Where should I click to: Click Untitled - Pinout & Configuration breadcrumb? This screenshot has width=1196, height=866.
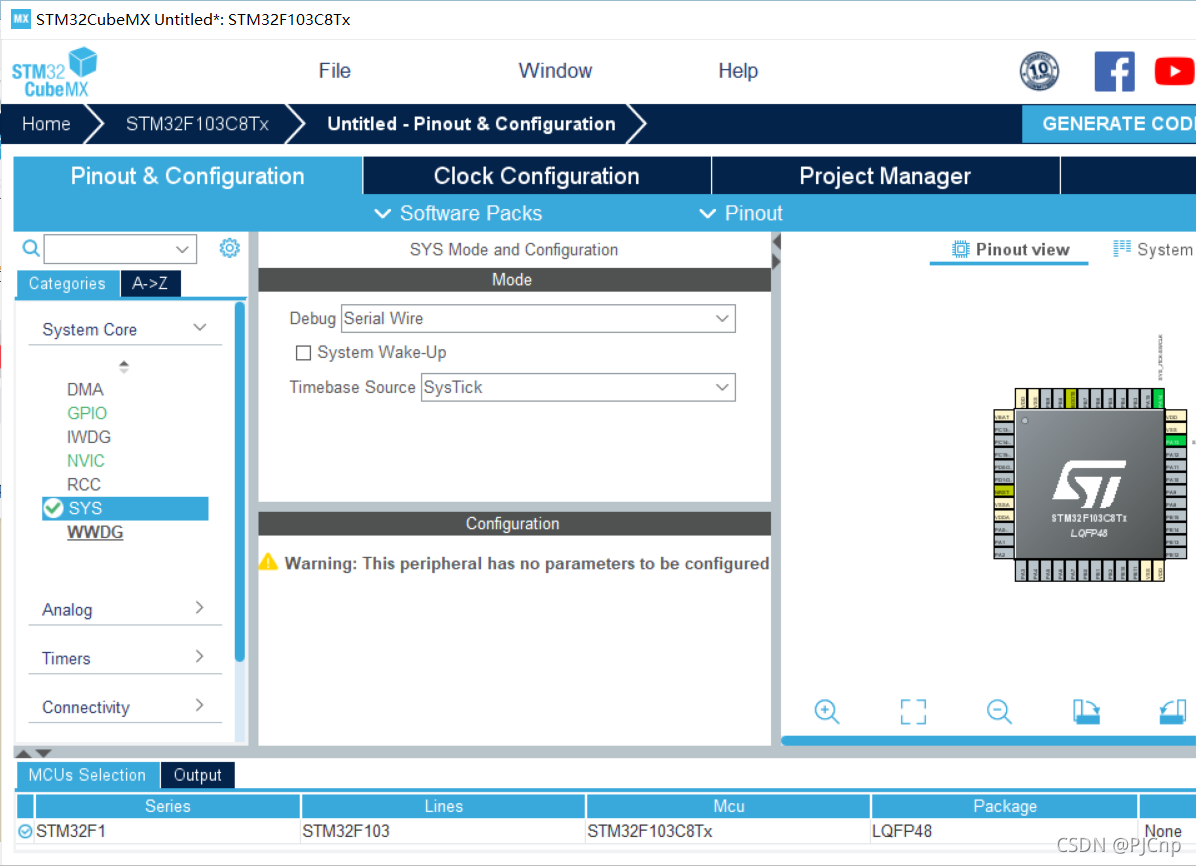click(x=471, y=124)
